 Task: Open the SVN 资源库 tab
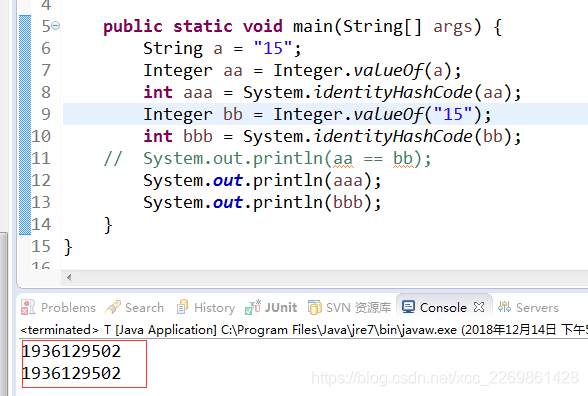click(349, 308)
